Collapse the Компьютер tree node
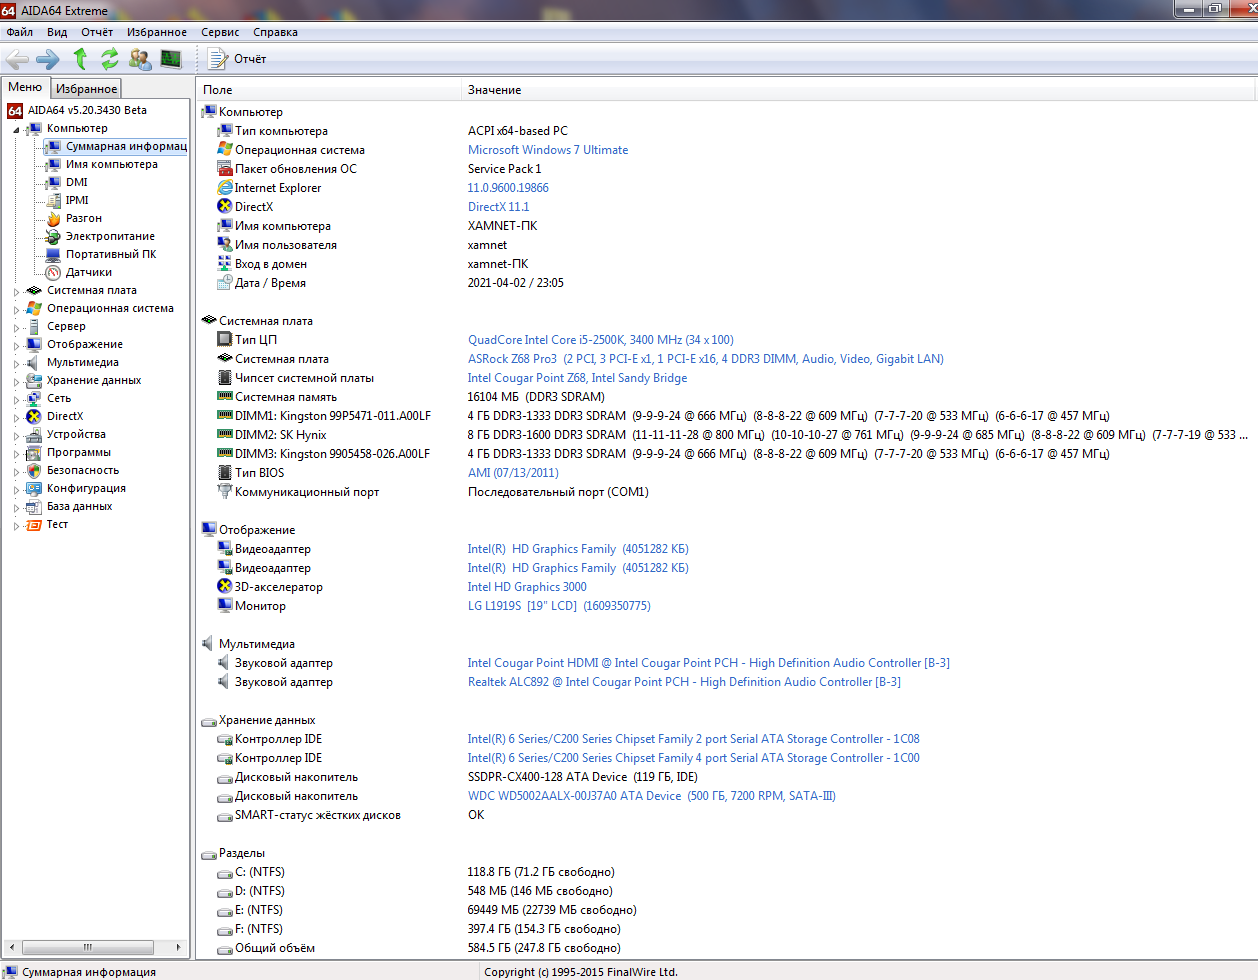Viewport: 1258px width, 980px height. 16,129
